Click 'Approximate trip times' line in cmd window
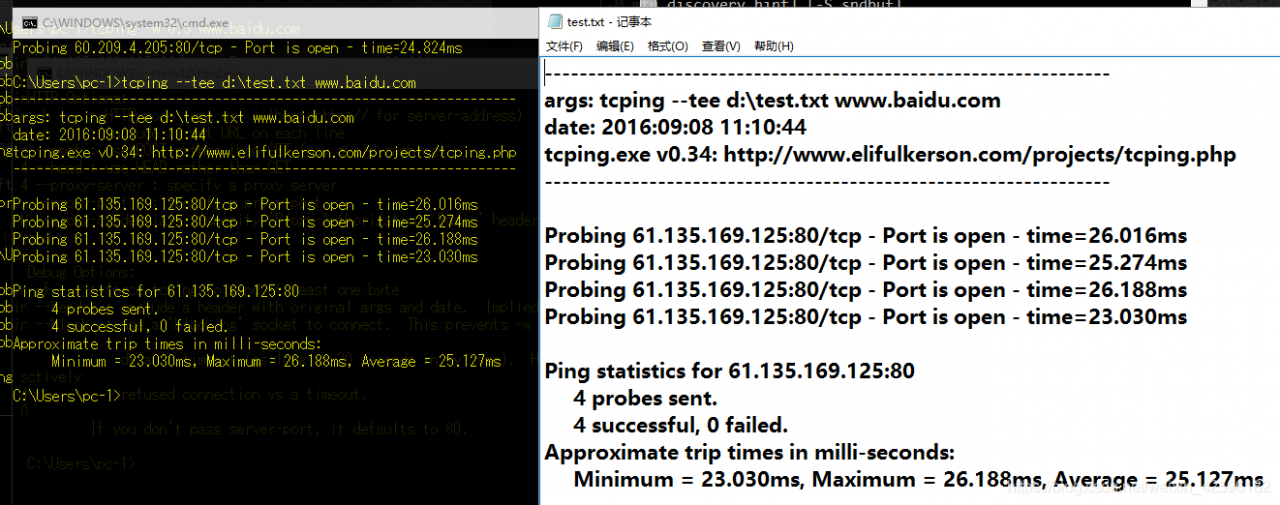 [167, 343]
